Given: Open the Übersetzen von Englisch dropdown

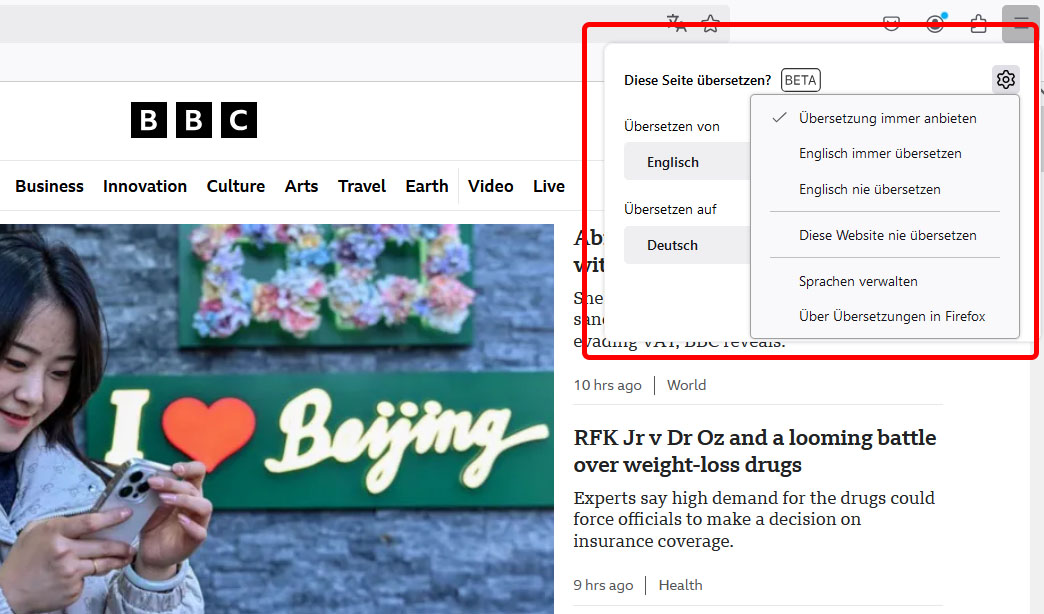Looking at the screenshot, I should (672, 161).
